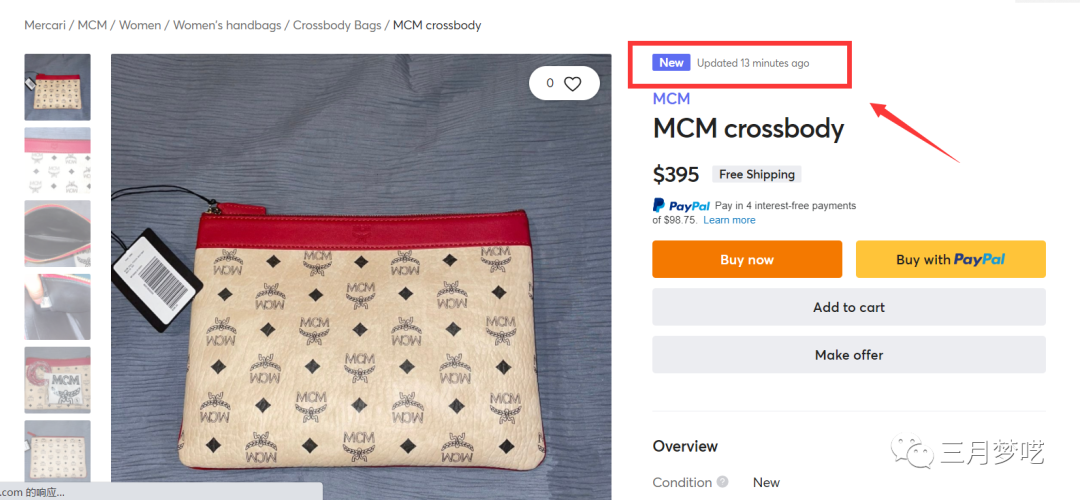This screenshot has height=500, width=1080.
Task: Go to Mercari home in the breadcrumb
Action: [47, 25]
